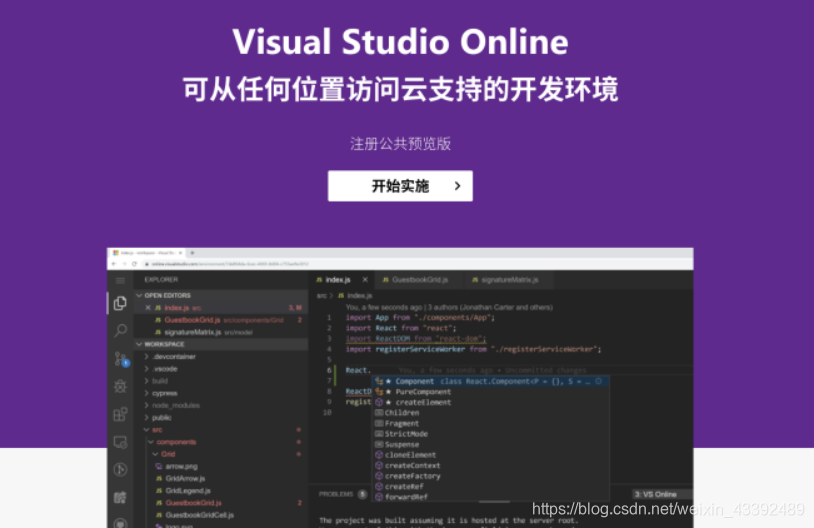Click the browser back arrow
Screen dimensions: 814x528
114,264
